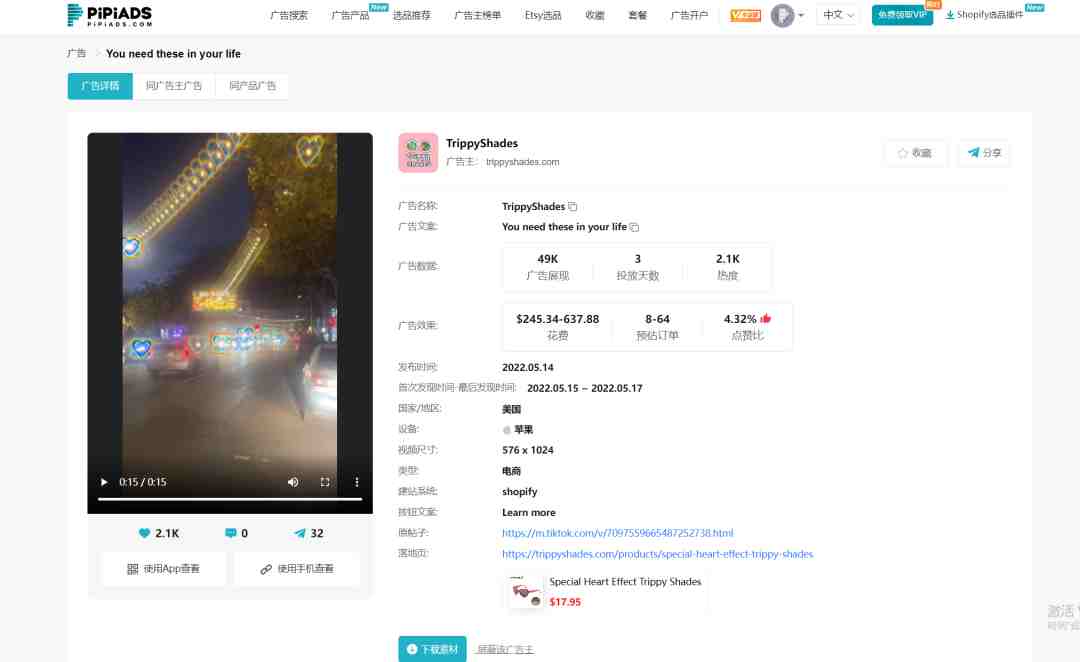
Task: Select the ad details tab
Action: click(100, 86)
